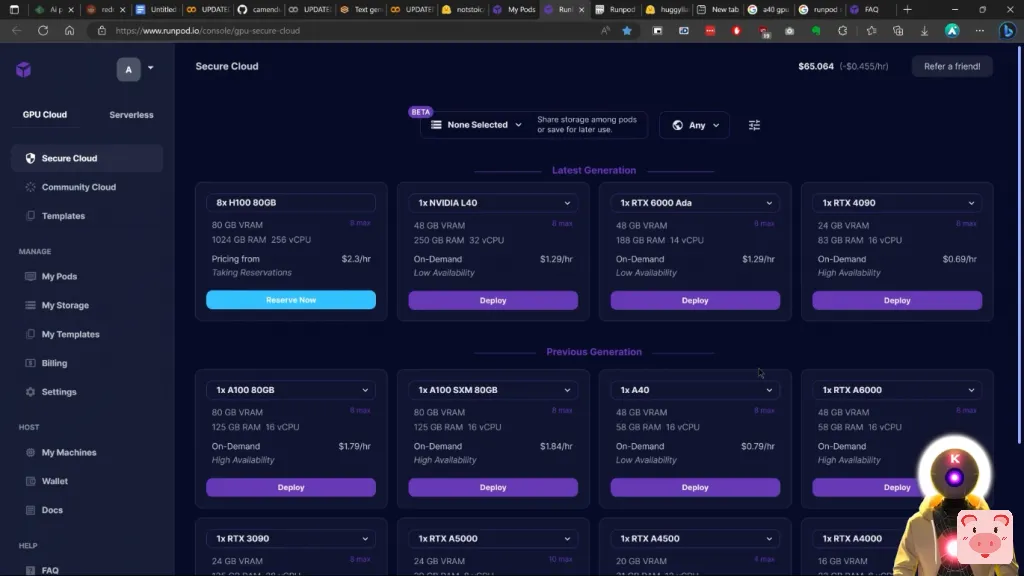This screenshot has width=1024, height=576.
Task: Click the bookmark star icon
Action: 627,31
